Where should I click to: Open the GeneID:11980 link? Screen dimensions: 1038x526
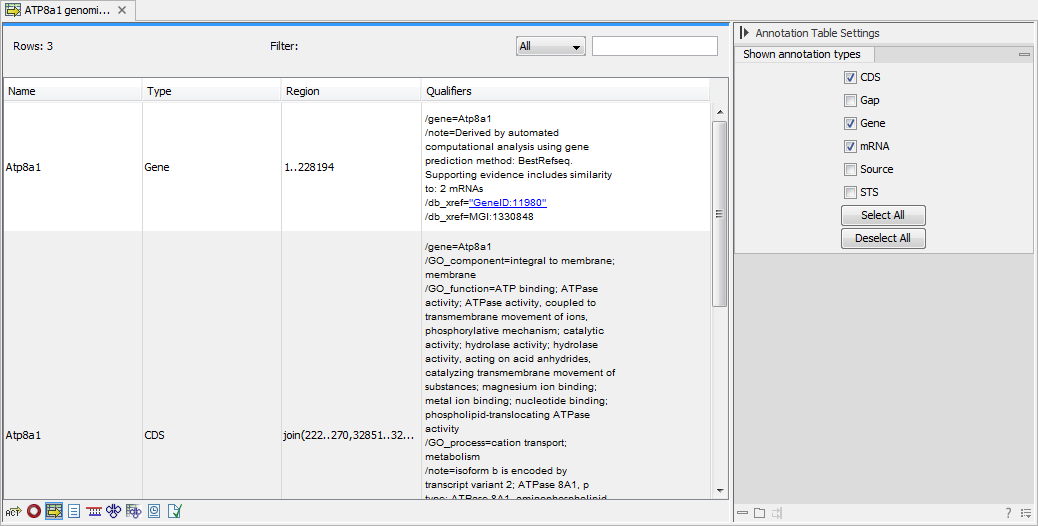509,203
